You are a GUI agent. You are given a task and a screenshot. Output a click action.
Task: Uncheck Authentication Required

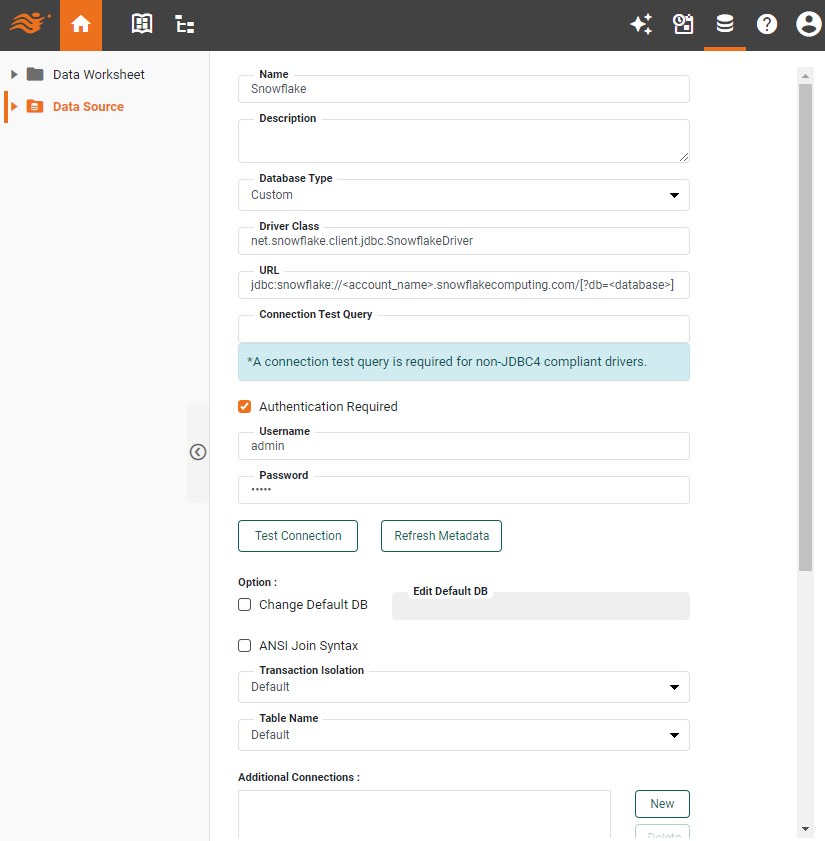coord(244,407)
